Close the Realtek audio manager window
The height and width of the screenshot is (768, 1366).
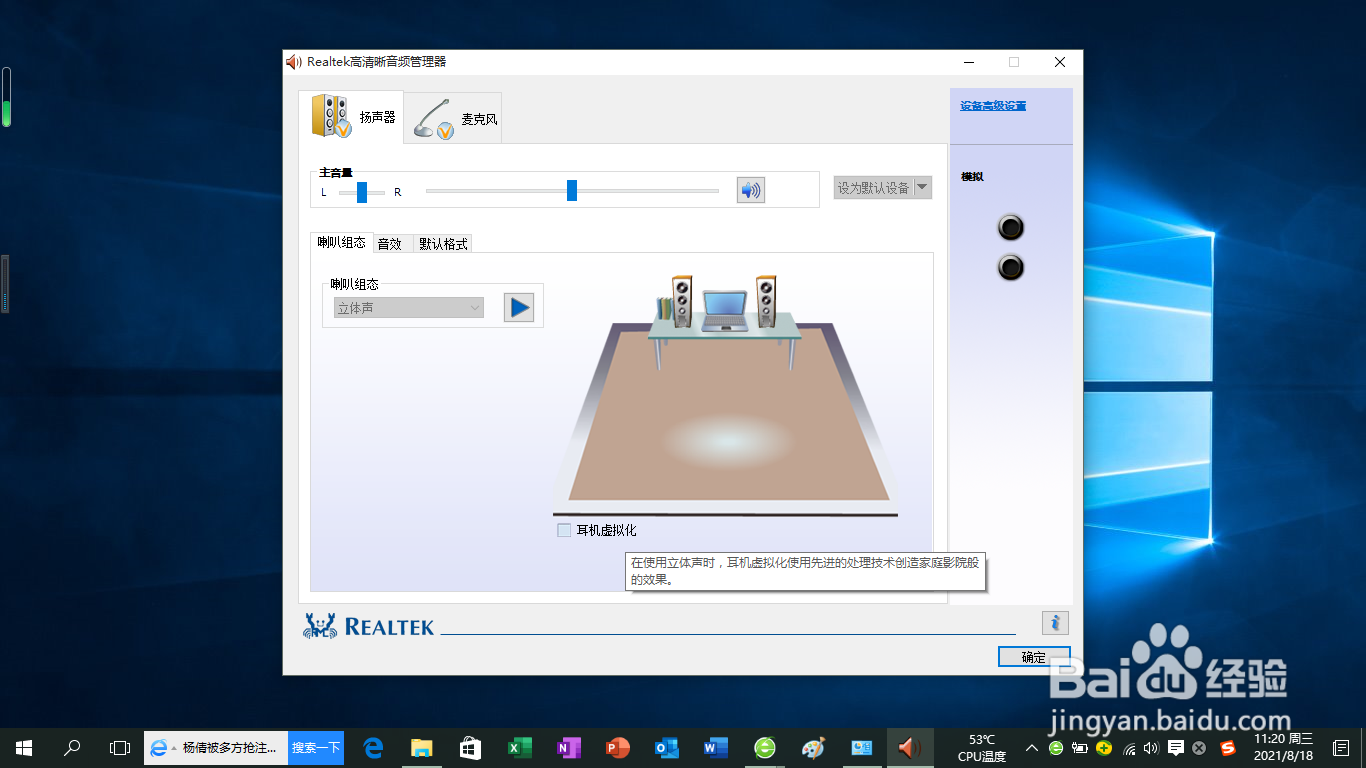coord(1060,62)
